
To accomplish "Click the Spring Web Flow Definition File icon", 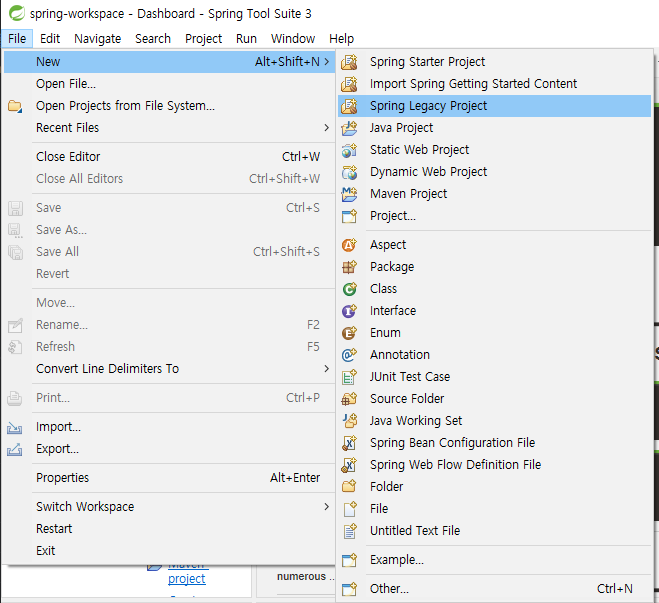I will coord(349,465).
